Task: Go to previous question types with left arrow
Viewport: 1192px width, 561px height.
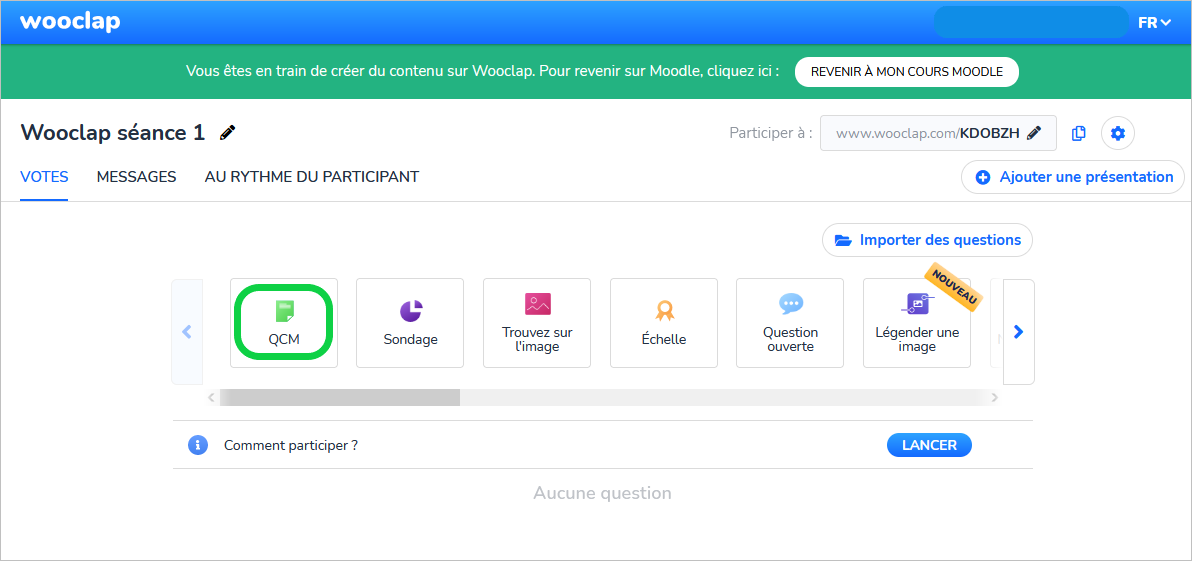Action: (187, 331)
